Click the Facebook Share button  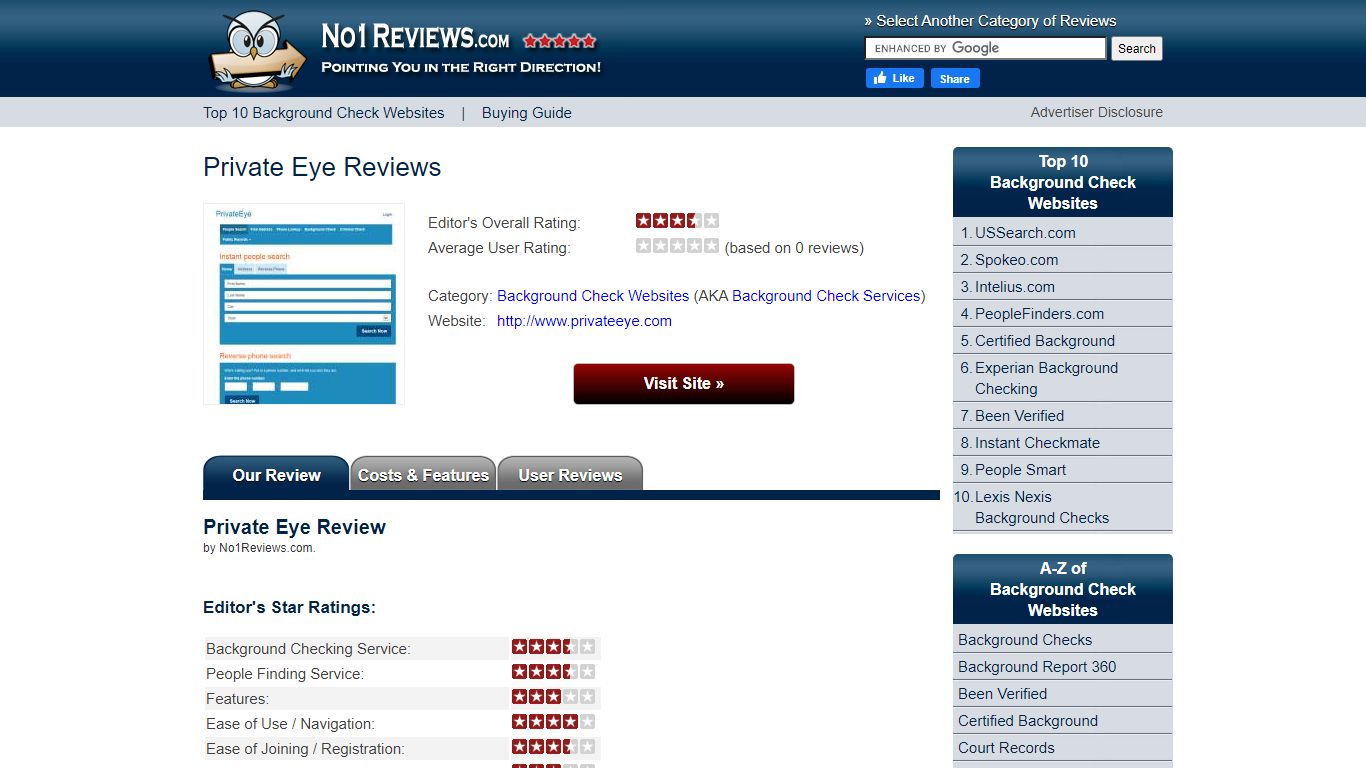click(955, 78)
